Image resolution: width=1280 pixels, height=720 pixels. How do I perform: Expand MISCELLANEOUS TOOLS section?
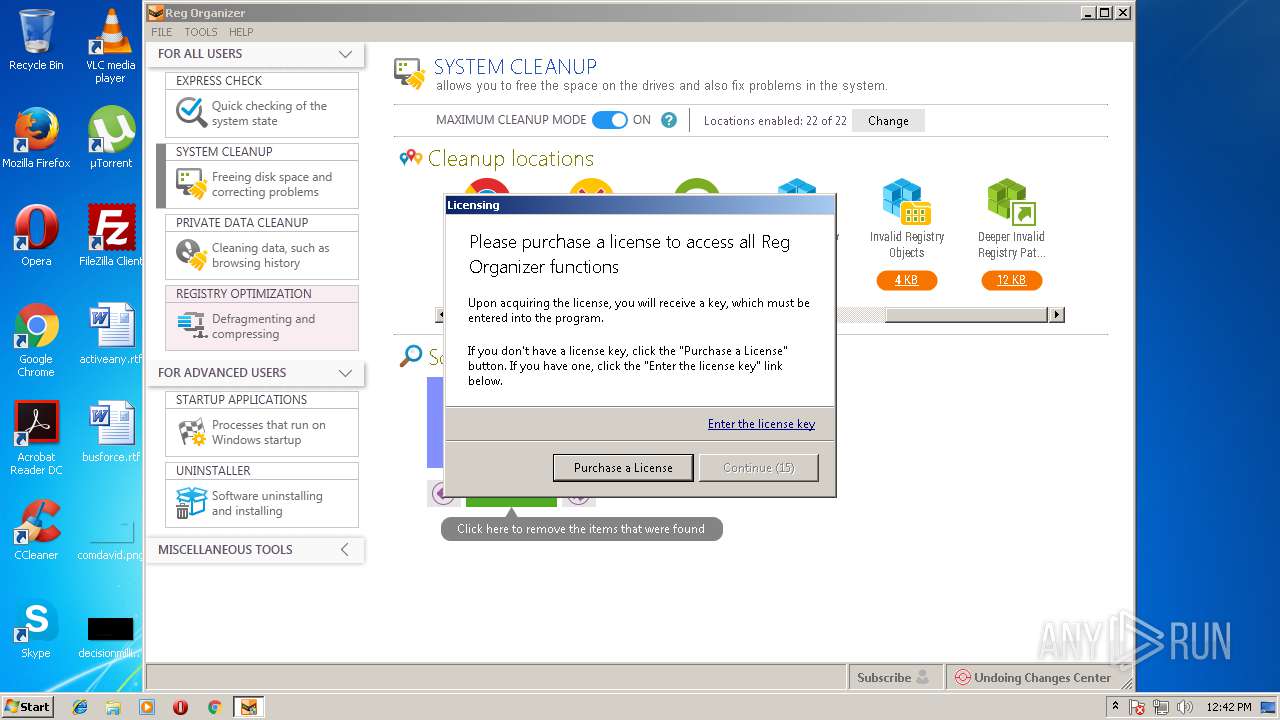tap(345, 549)
